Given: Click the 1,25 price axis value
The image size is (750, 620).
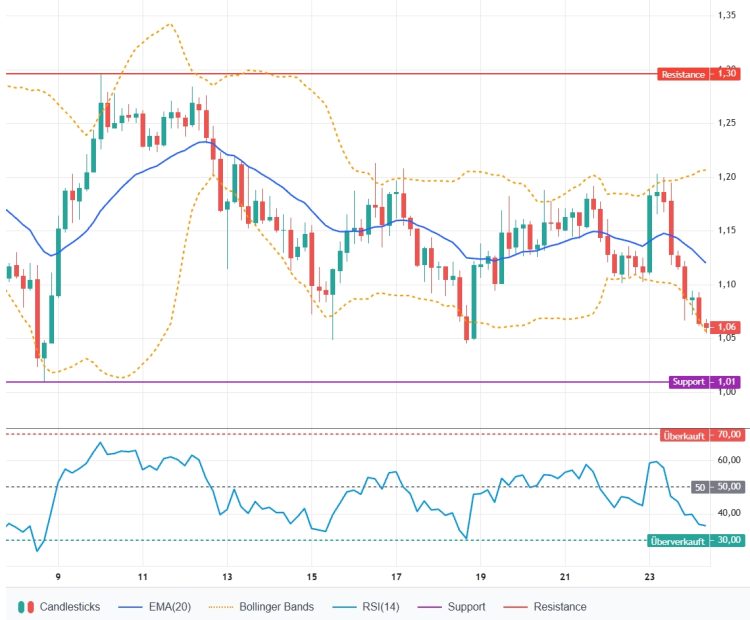Looking at the screenshot, I should [727, 123].
